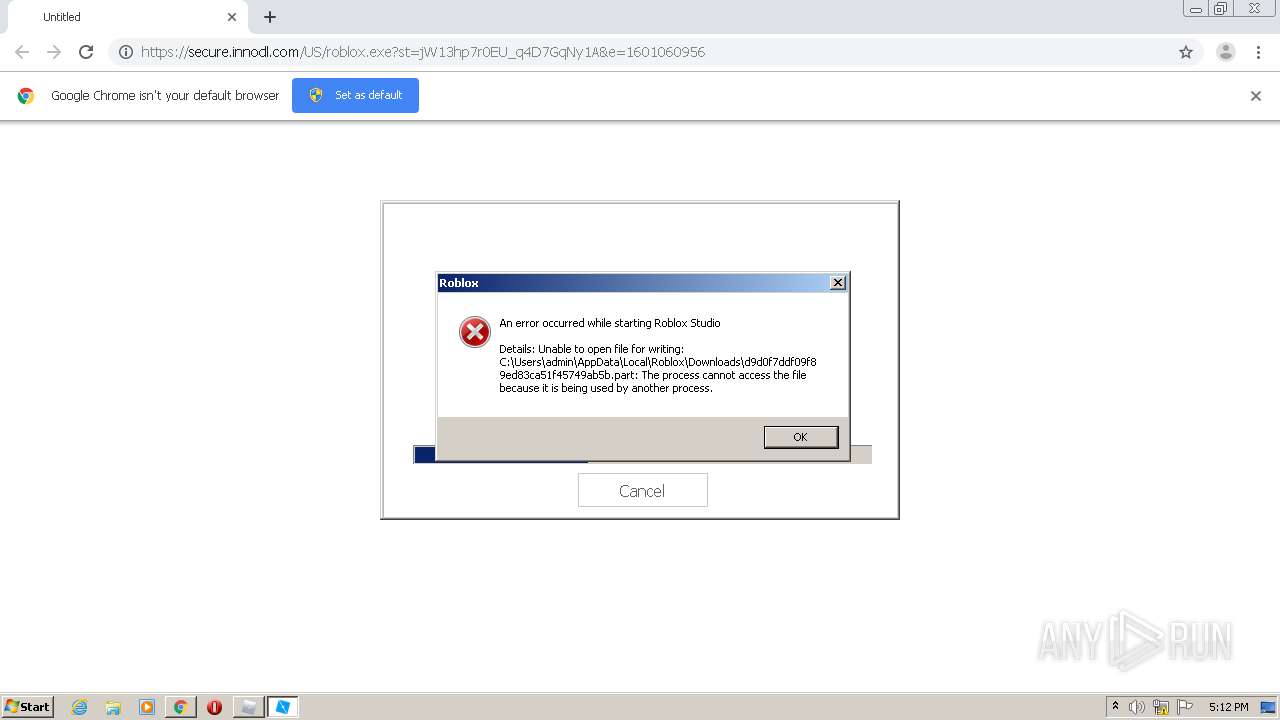Open Windows Media Player taskbar icon
This screenshot has width=1280, height=720.
pyautogui.click(x=147, y=707)
